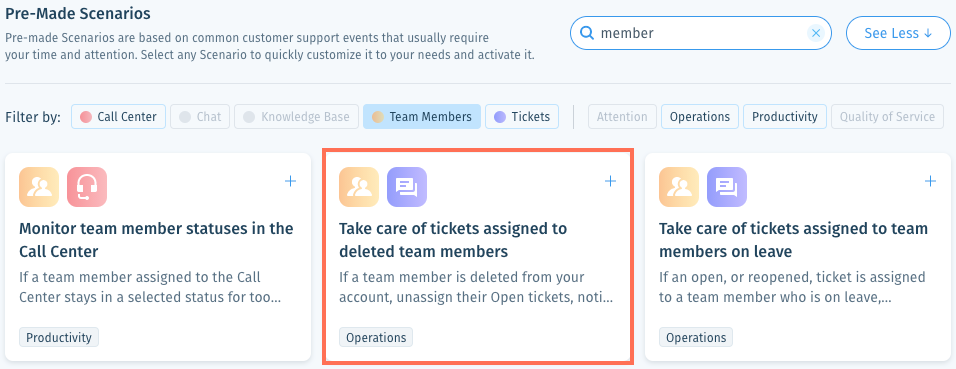Click the orange team members icon on leave card

click(x=679, y=187)
